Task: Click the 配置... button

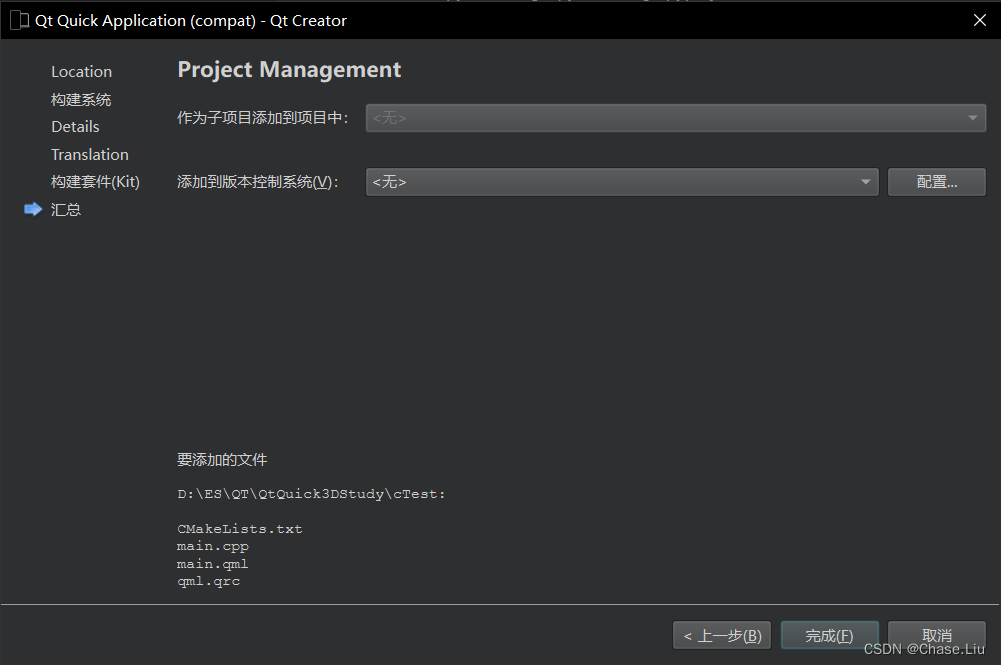Action: tap(936, 181)
